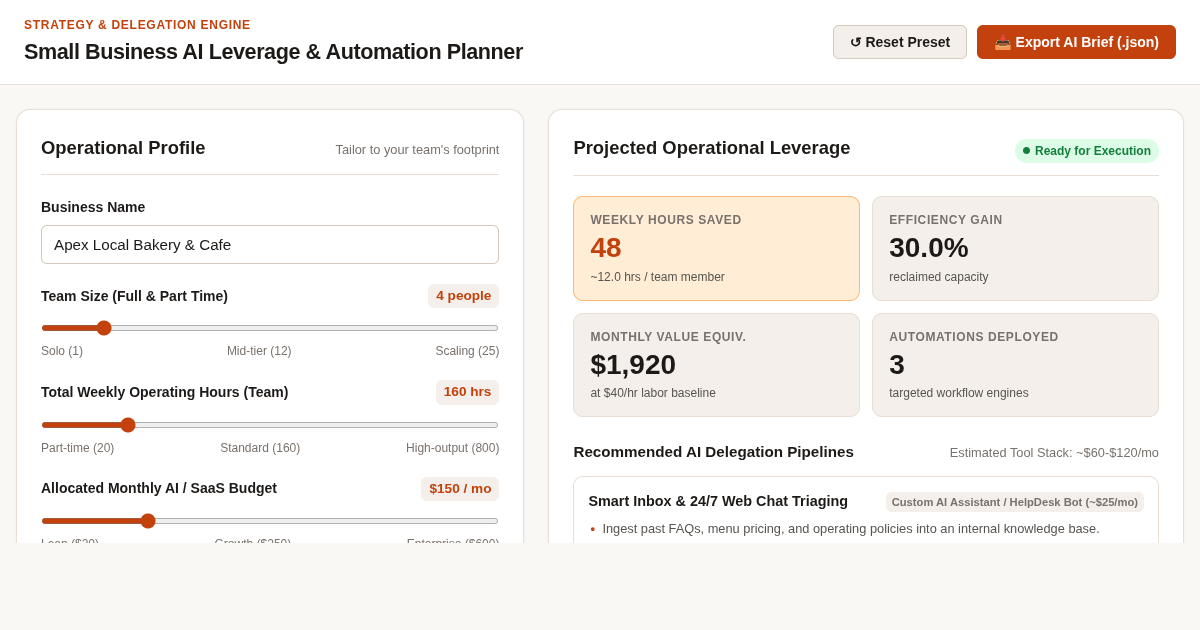1200x630 pixels.
Task: Click the 'High-output (800)' slider label
Action: pos(452,448)
